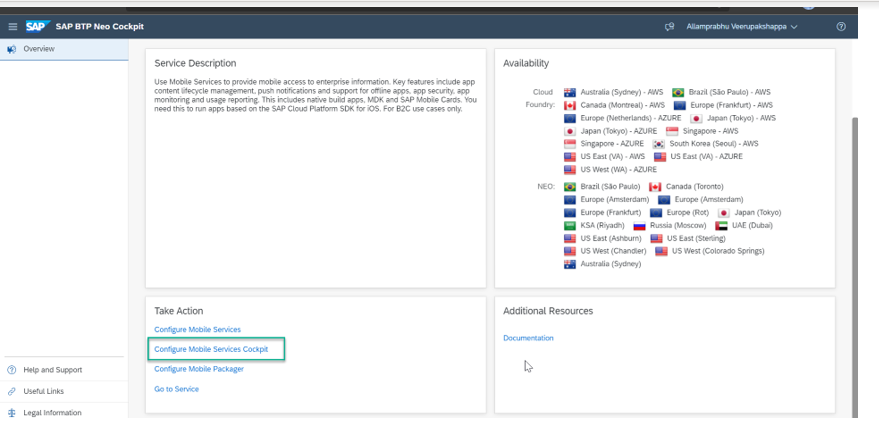Click the KSA (Riyadh) flag
879x436 pixels.
point(570,226)
